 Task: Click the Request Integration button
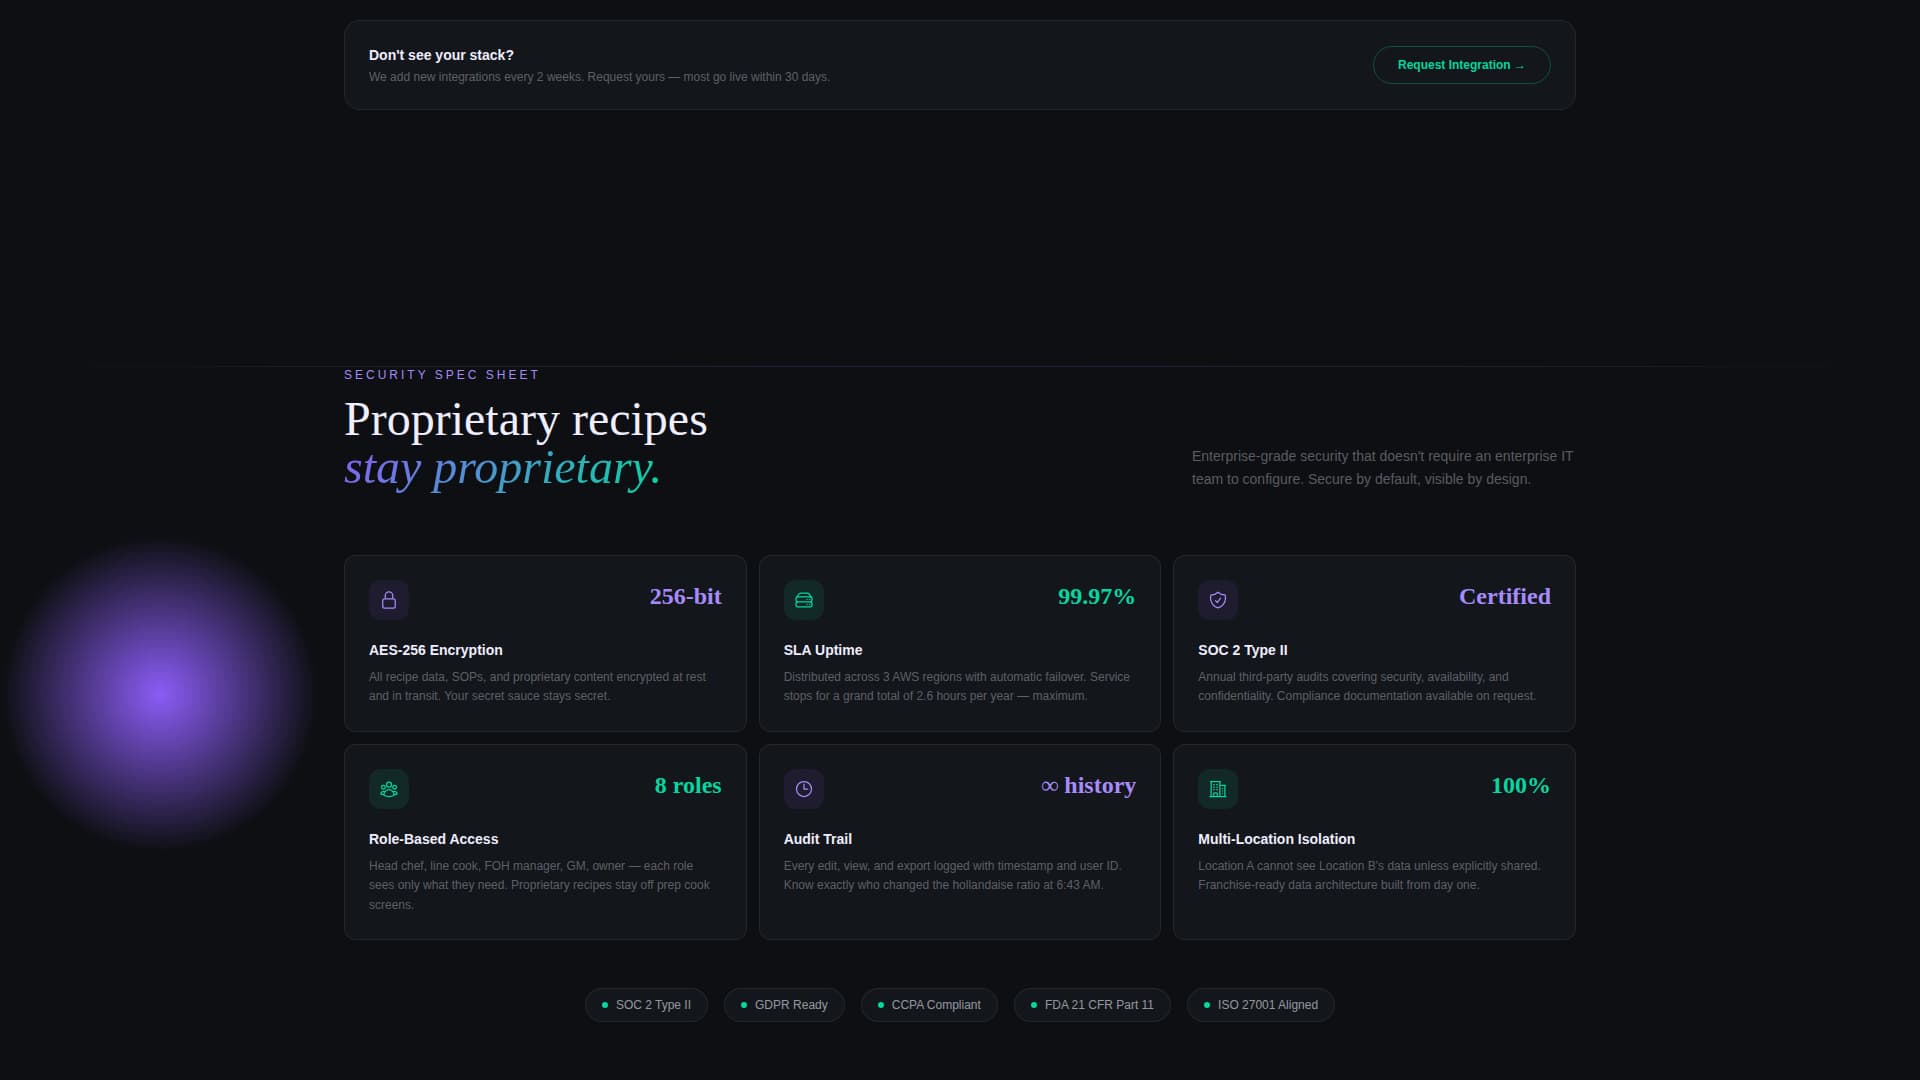point(1461,64)
